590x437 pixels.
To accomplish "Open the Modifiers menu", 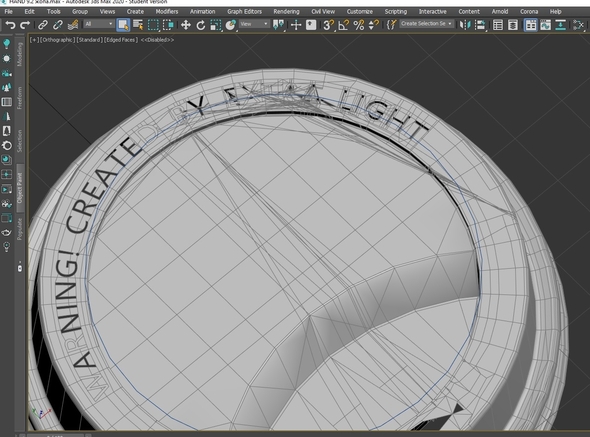I will pos(167,12).
